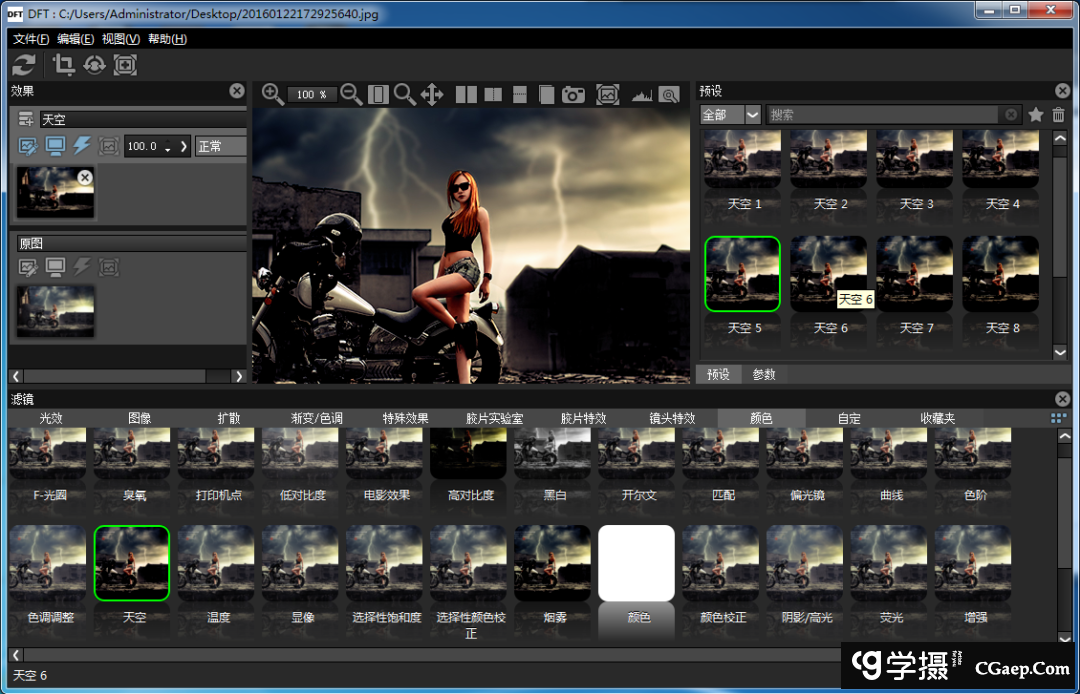Toggle the lightning effect icon for 天空 layer
This screenshot has height=694, width=1080.
83,146
